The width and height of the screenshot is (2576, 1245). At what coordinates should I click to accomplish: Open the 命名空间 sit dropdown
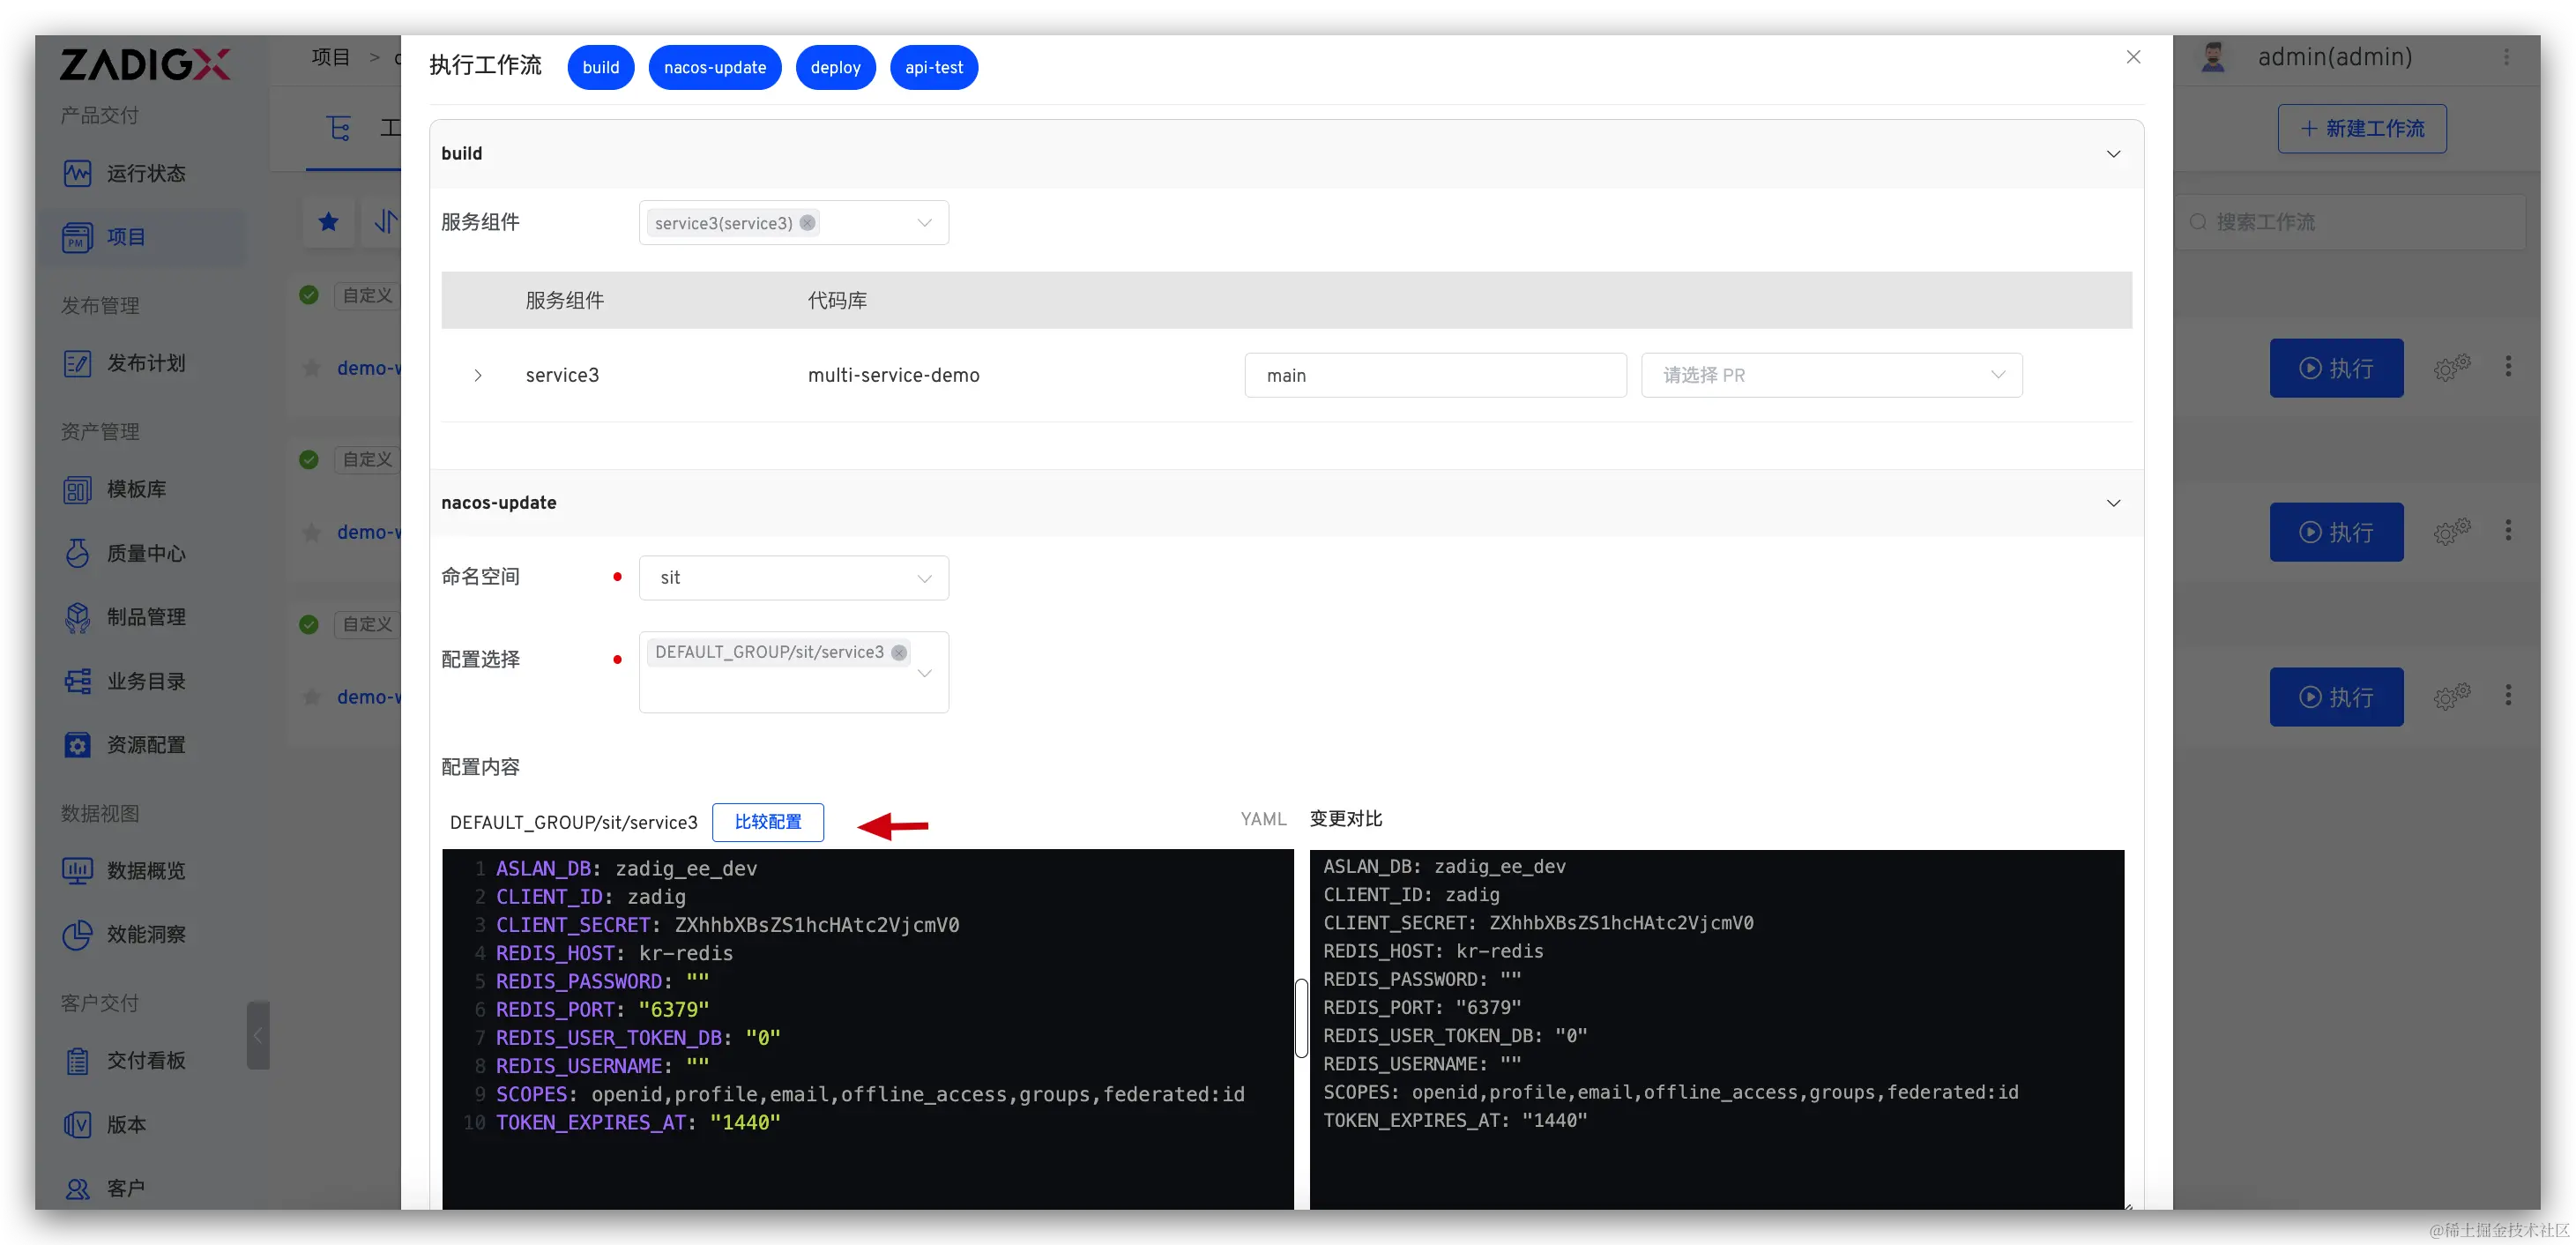[x=794, y=578]
